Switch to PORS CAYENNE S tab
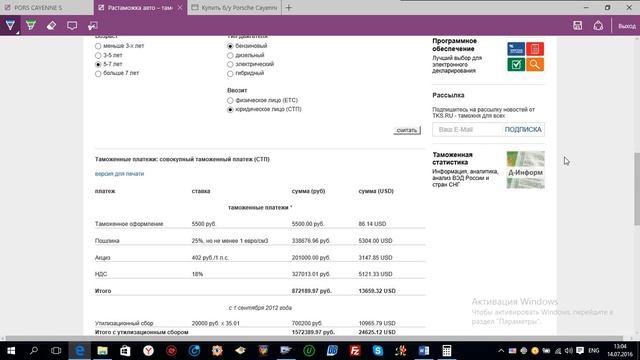The width and height of the screenshot is (640, 360). [x=47, y=7]
